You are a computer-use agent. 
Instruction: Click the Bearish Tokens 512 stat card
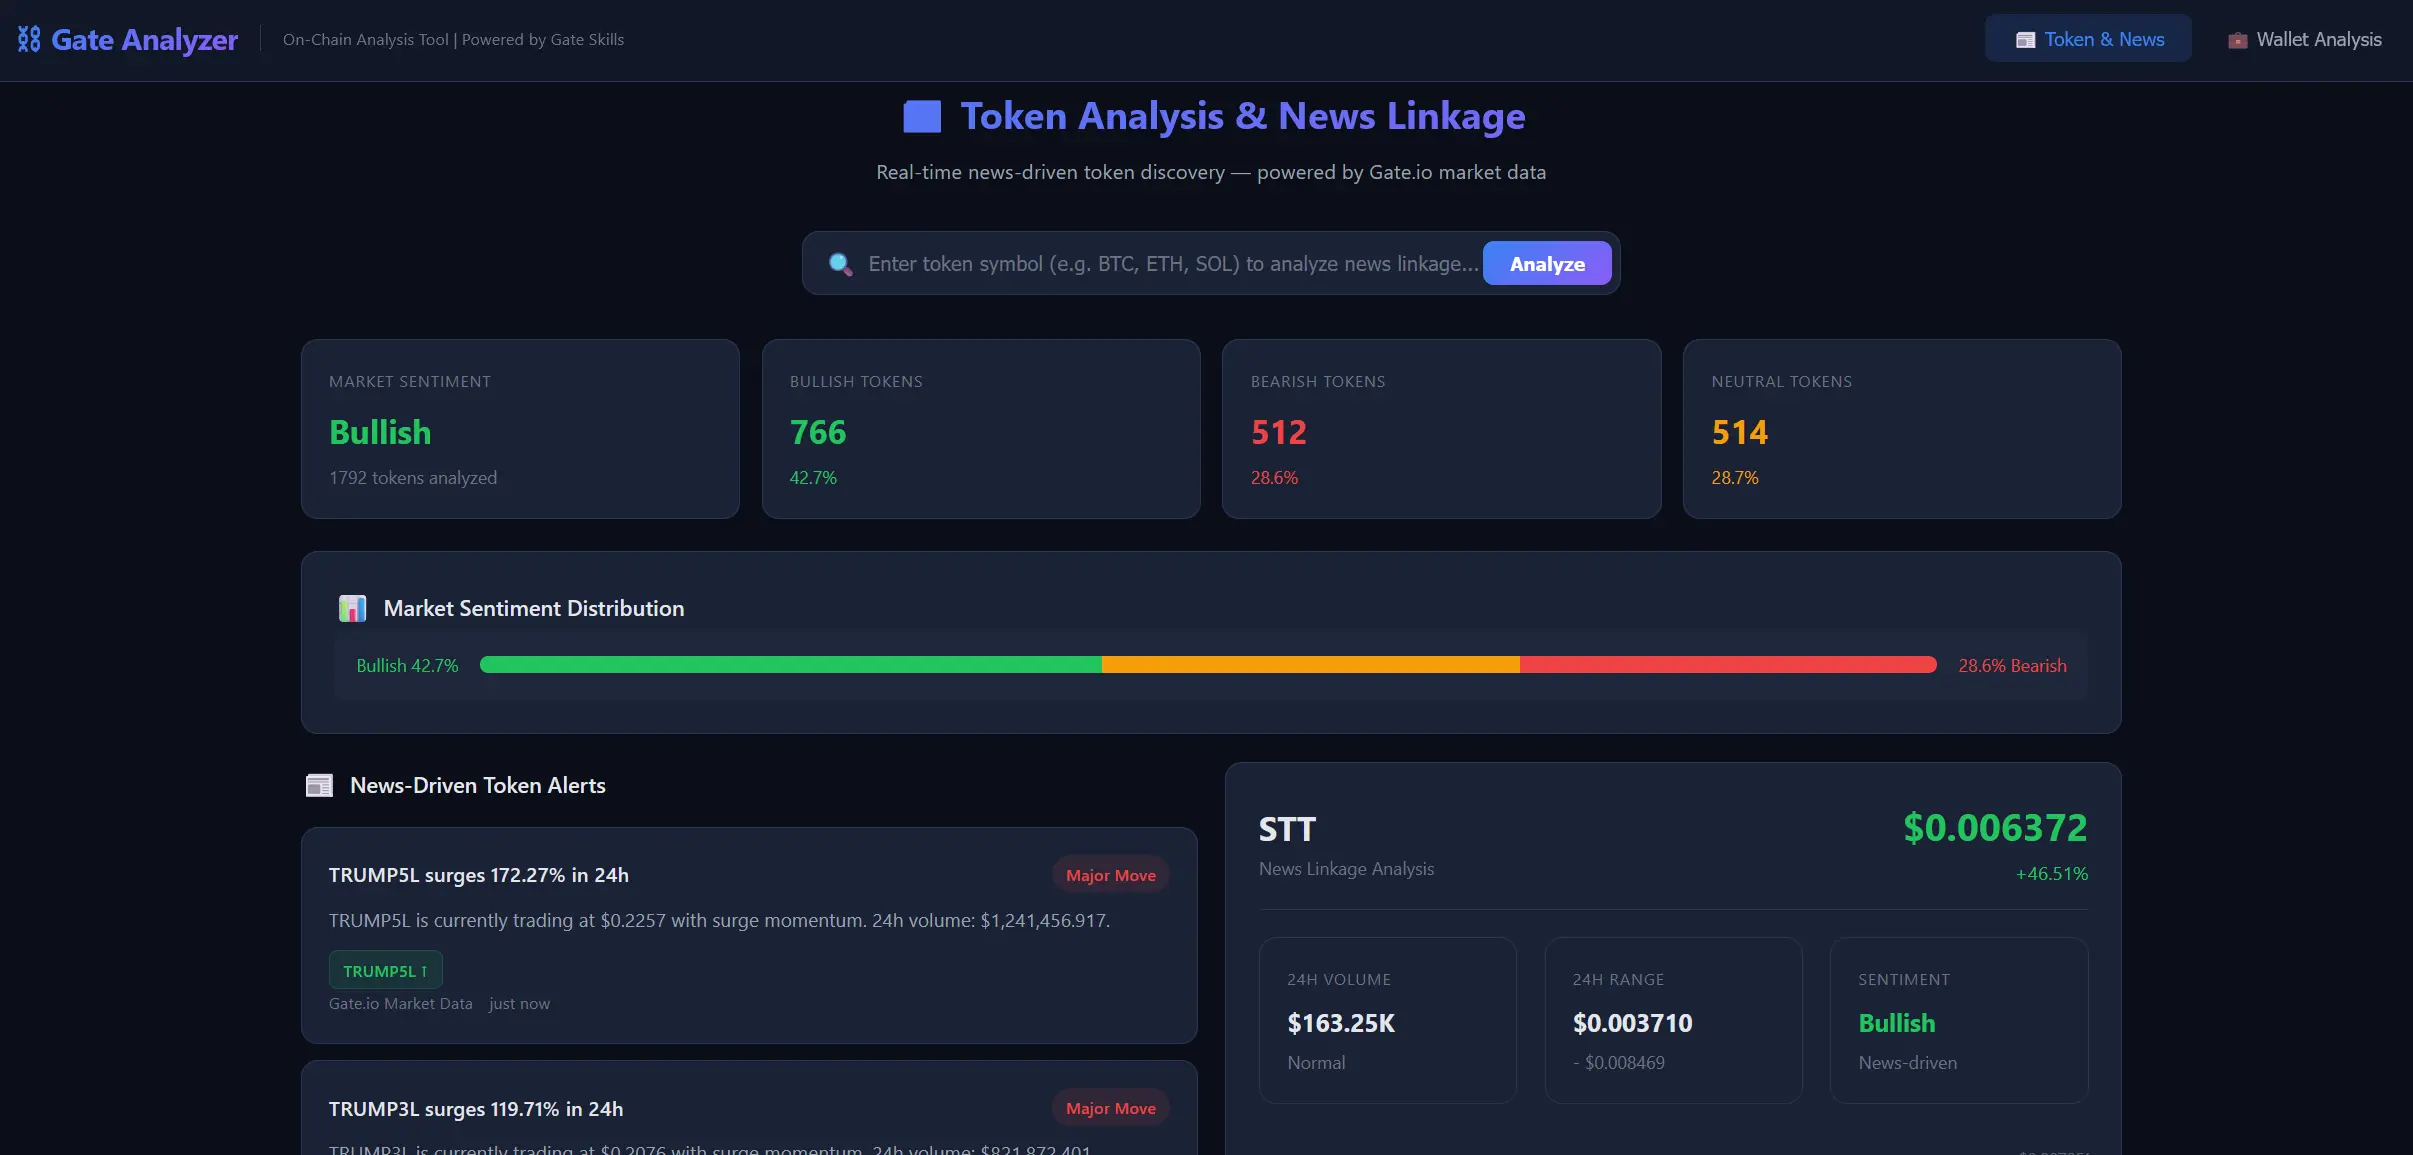1441,428
